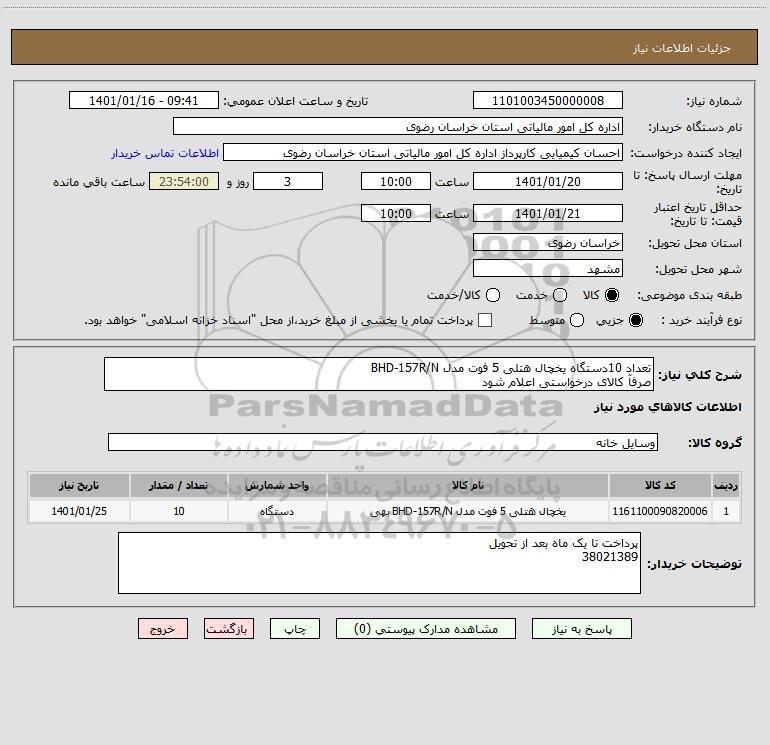This screenshot has height=745, width=770.
Task: Click the کد کالا column header
Action: coord(660,485)
